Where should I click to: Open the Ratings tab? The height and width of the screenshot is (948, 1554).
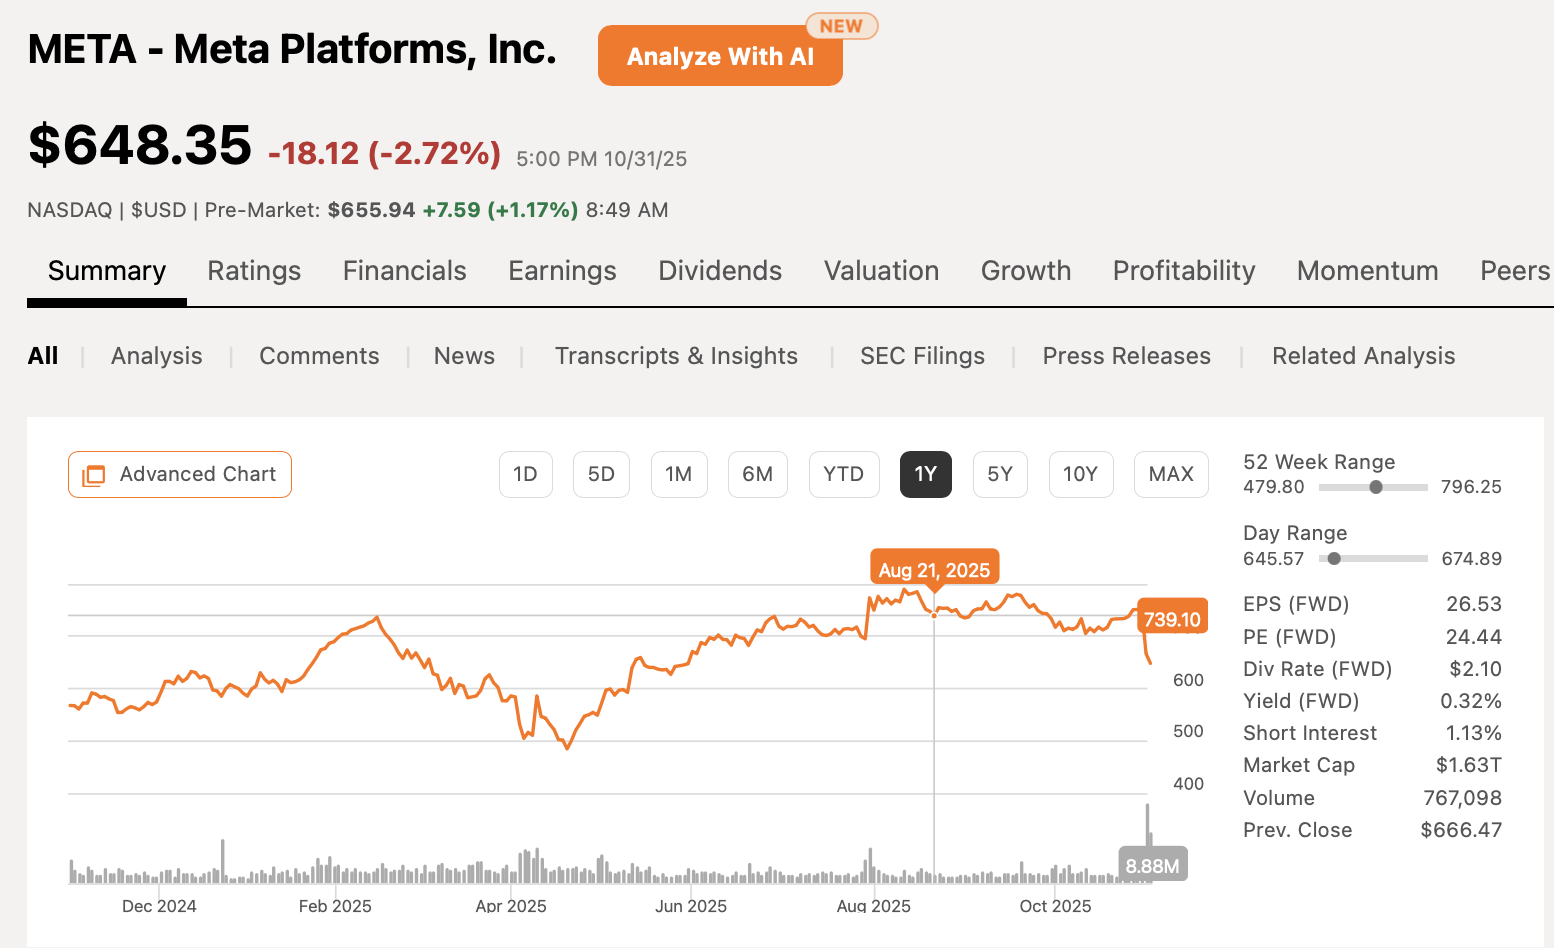[x=254, y=271]
